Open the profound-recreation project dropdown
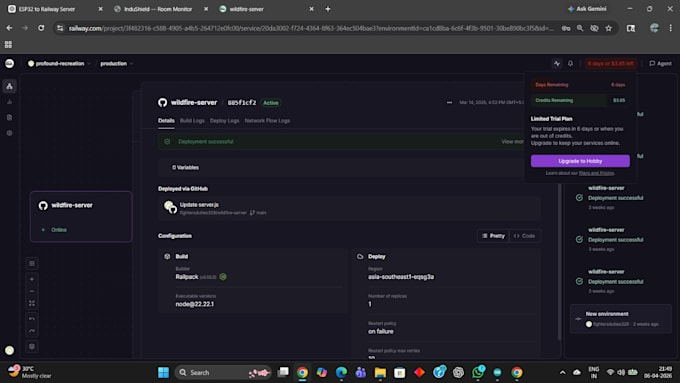 tap(59, 63)
